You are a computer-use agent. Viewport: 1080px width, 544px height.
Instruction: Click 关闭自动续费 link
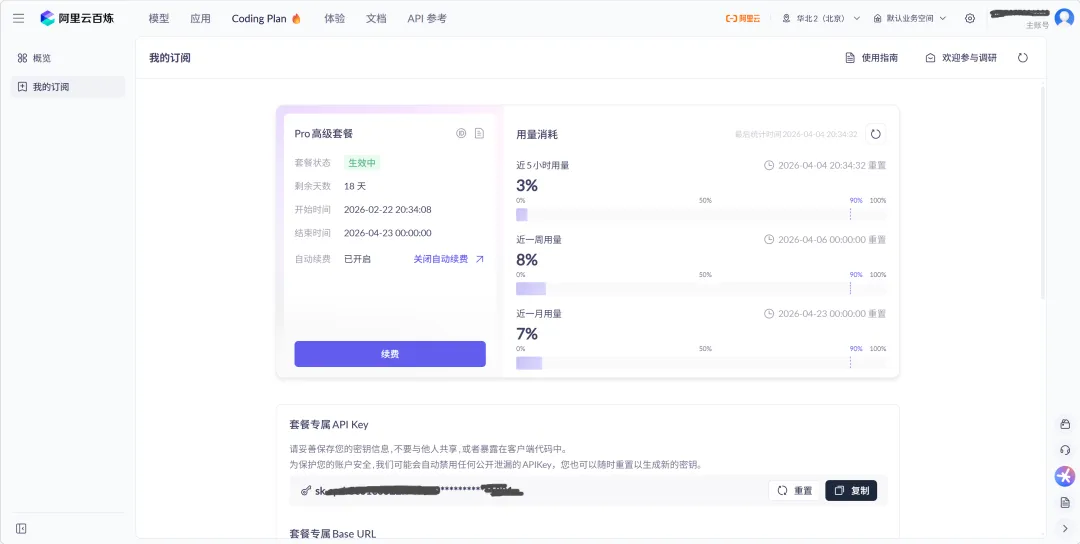(x=448, y=259)
